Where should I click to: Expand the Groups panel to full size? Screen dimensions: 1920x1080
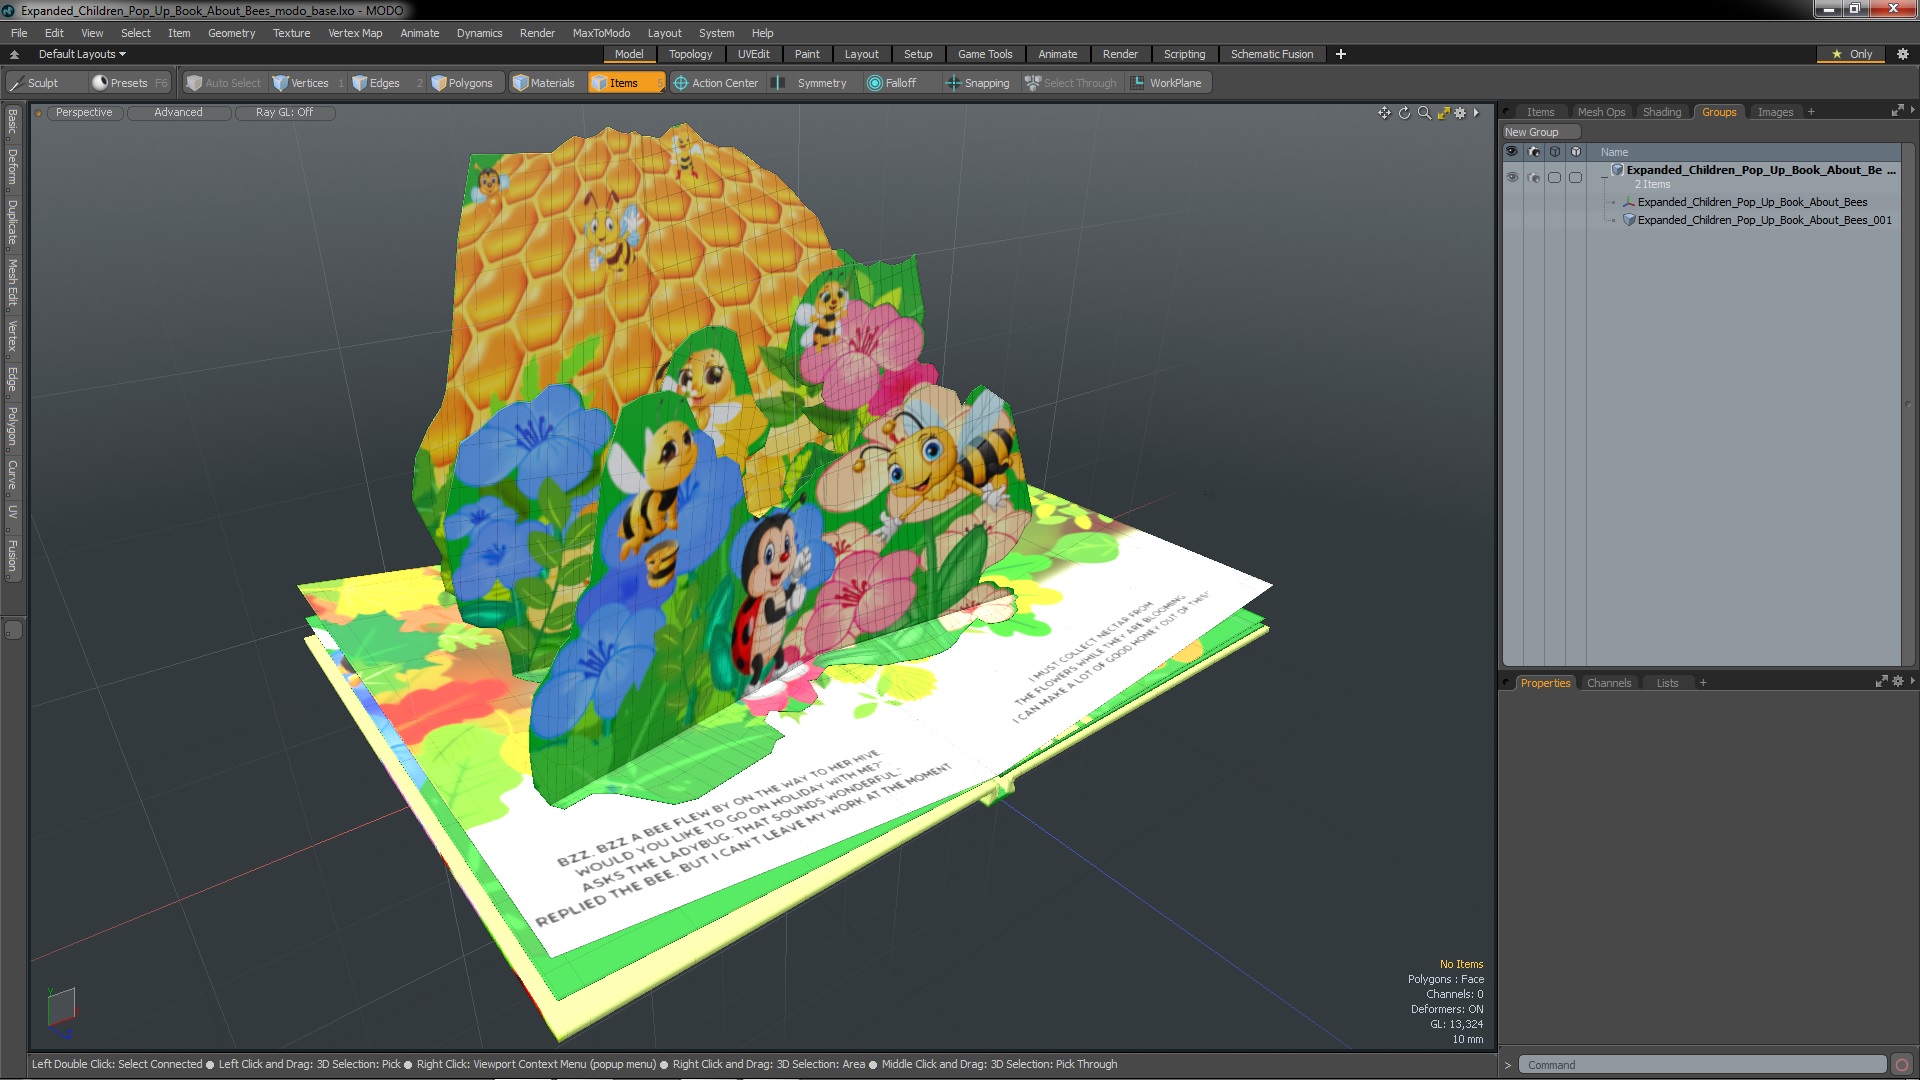(1897, 111)
